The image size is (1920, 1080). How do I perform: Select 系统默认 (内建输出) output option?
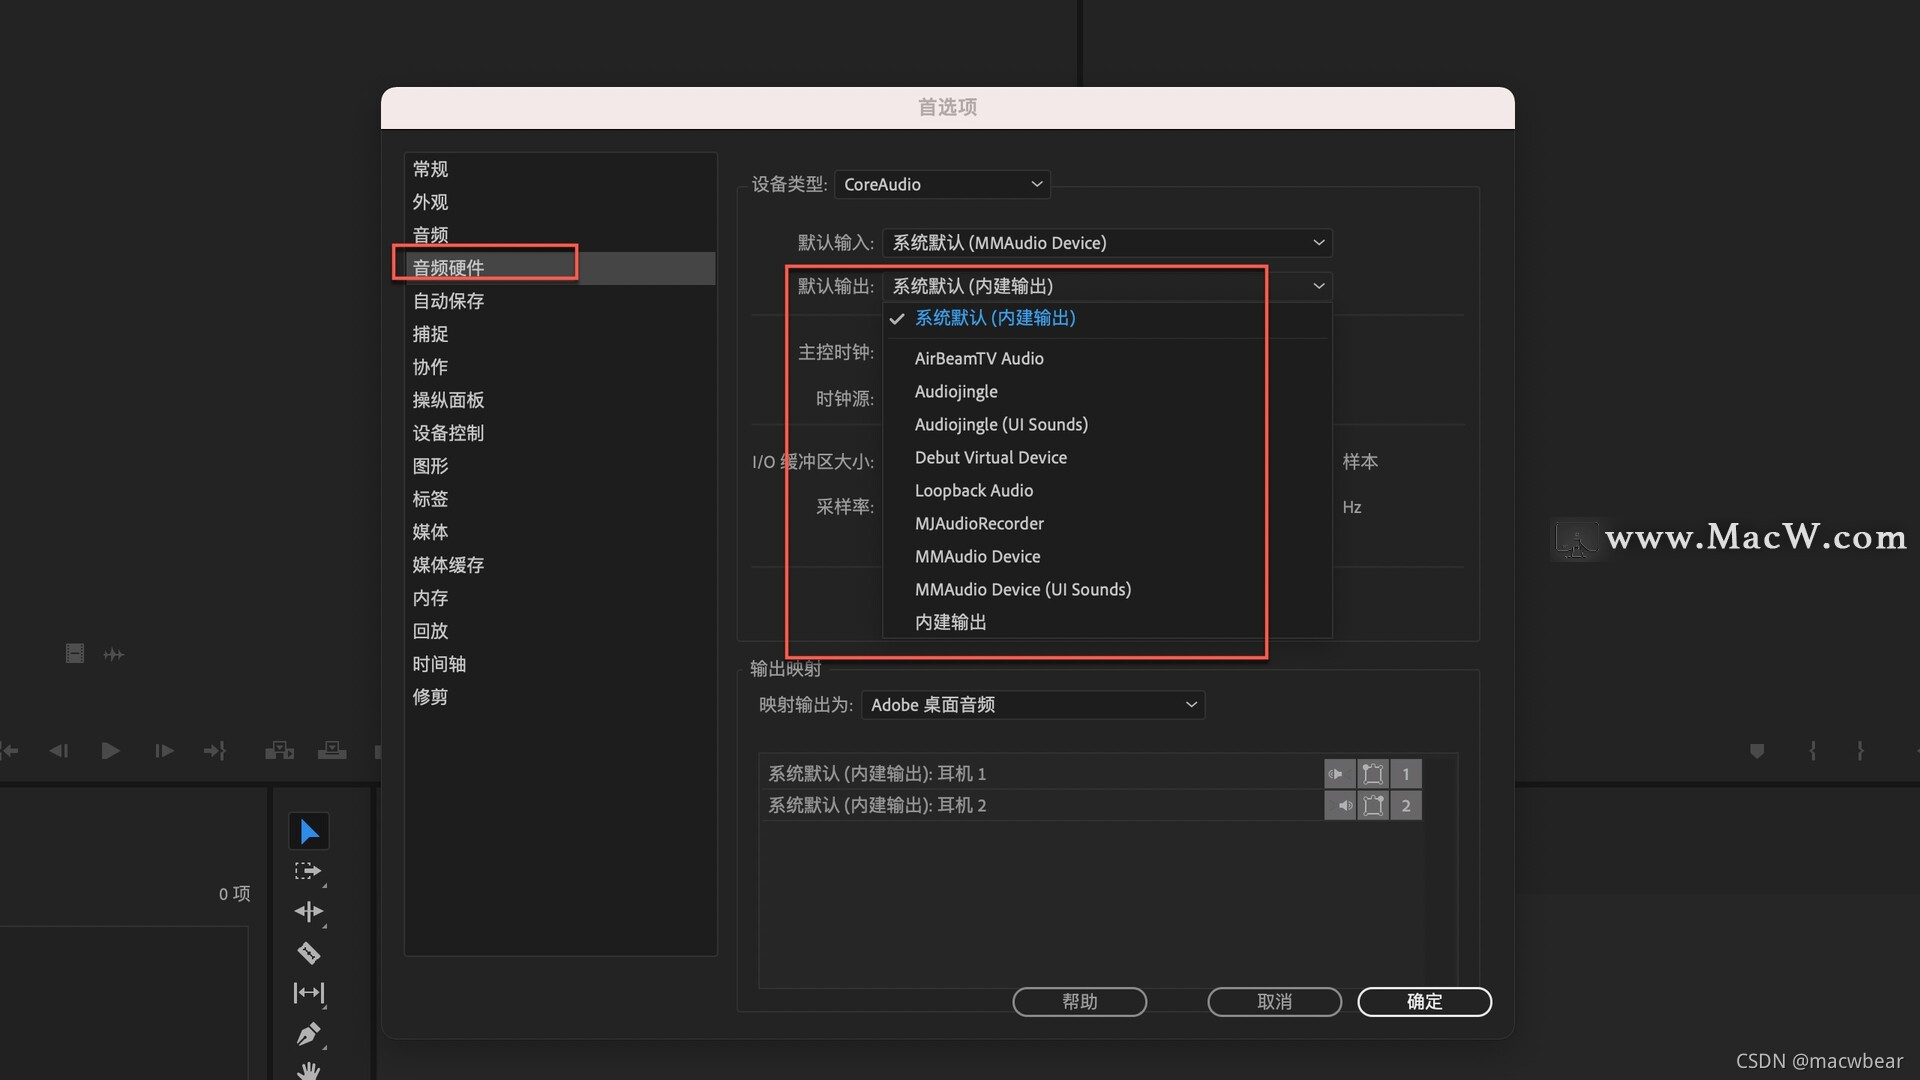[x=994, y=318]
